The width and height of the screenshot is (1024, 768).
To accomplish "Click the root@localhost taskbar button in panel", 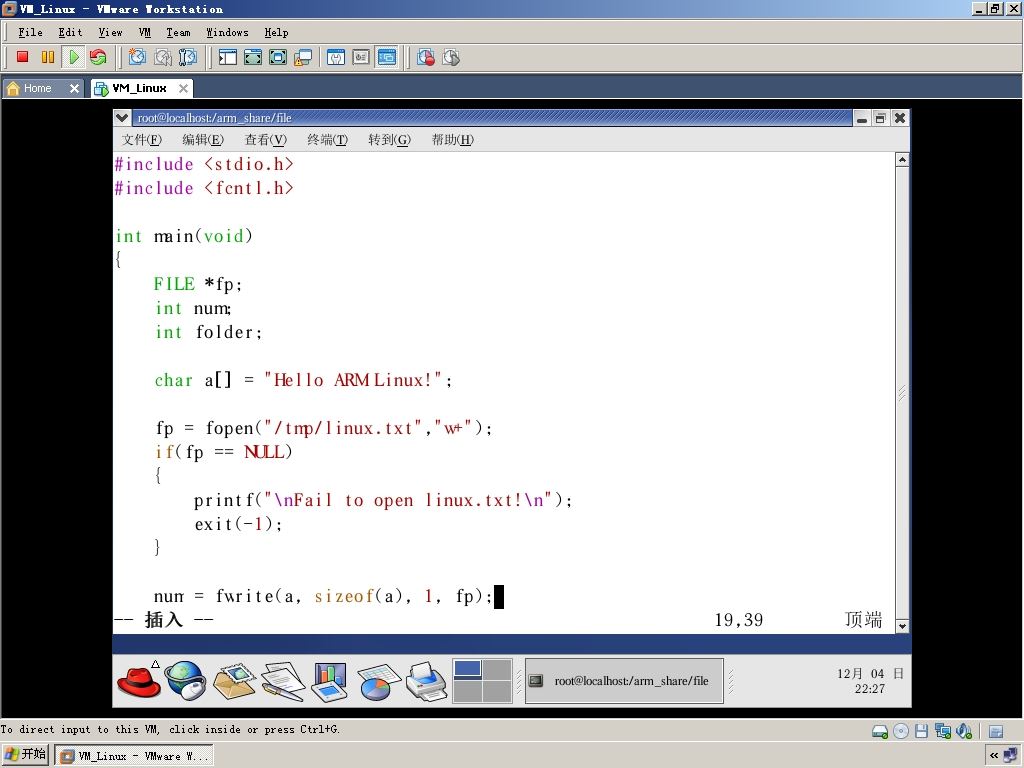I will click(x=624, y=681).
